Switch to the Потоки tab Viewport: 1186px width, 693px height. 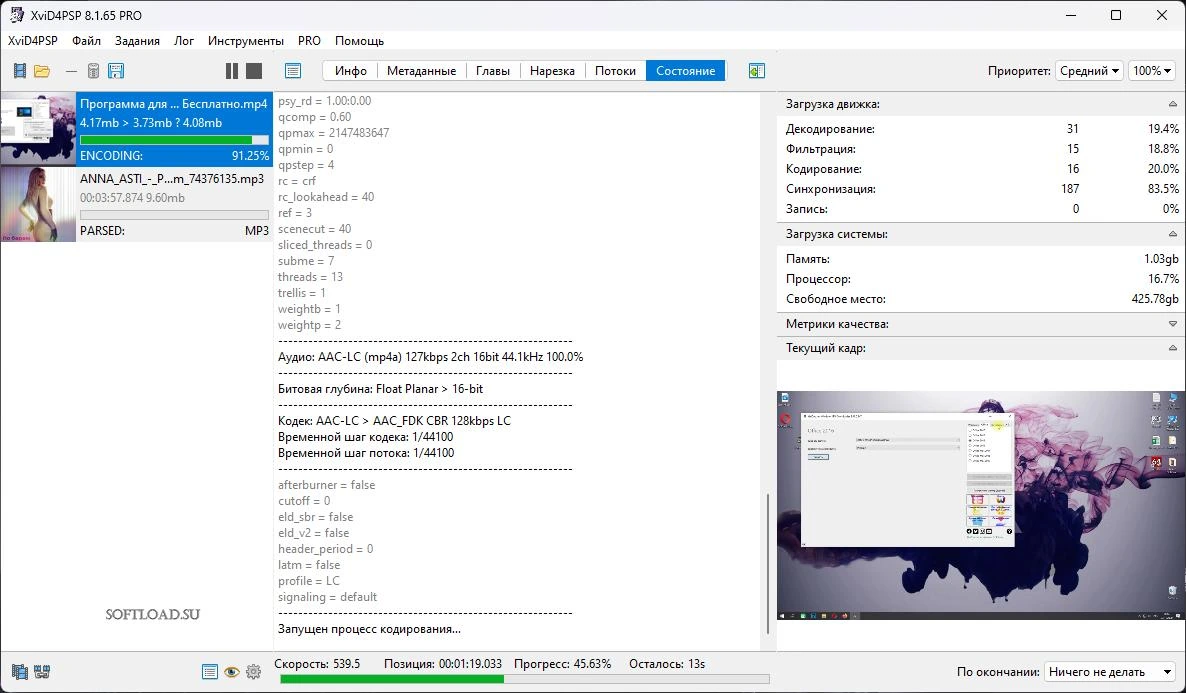coord(615,70)
